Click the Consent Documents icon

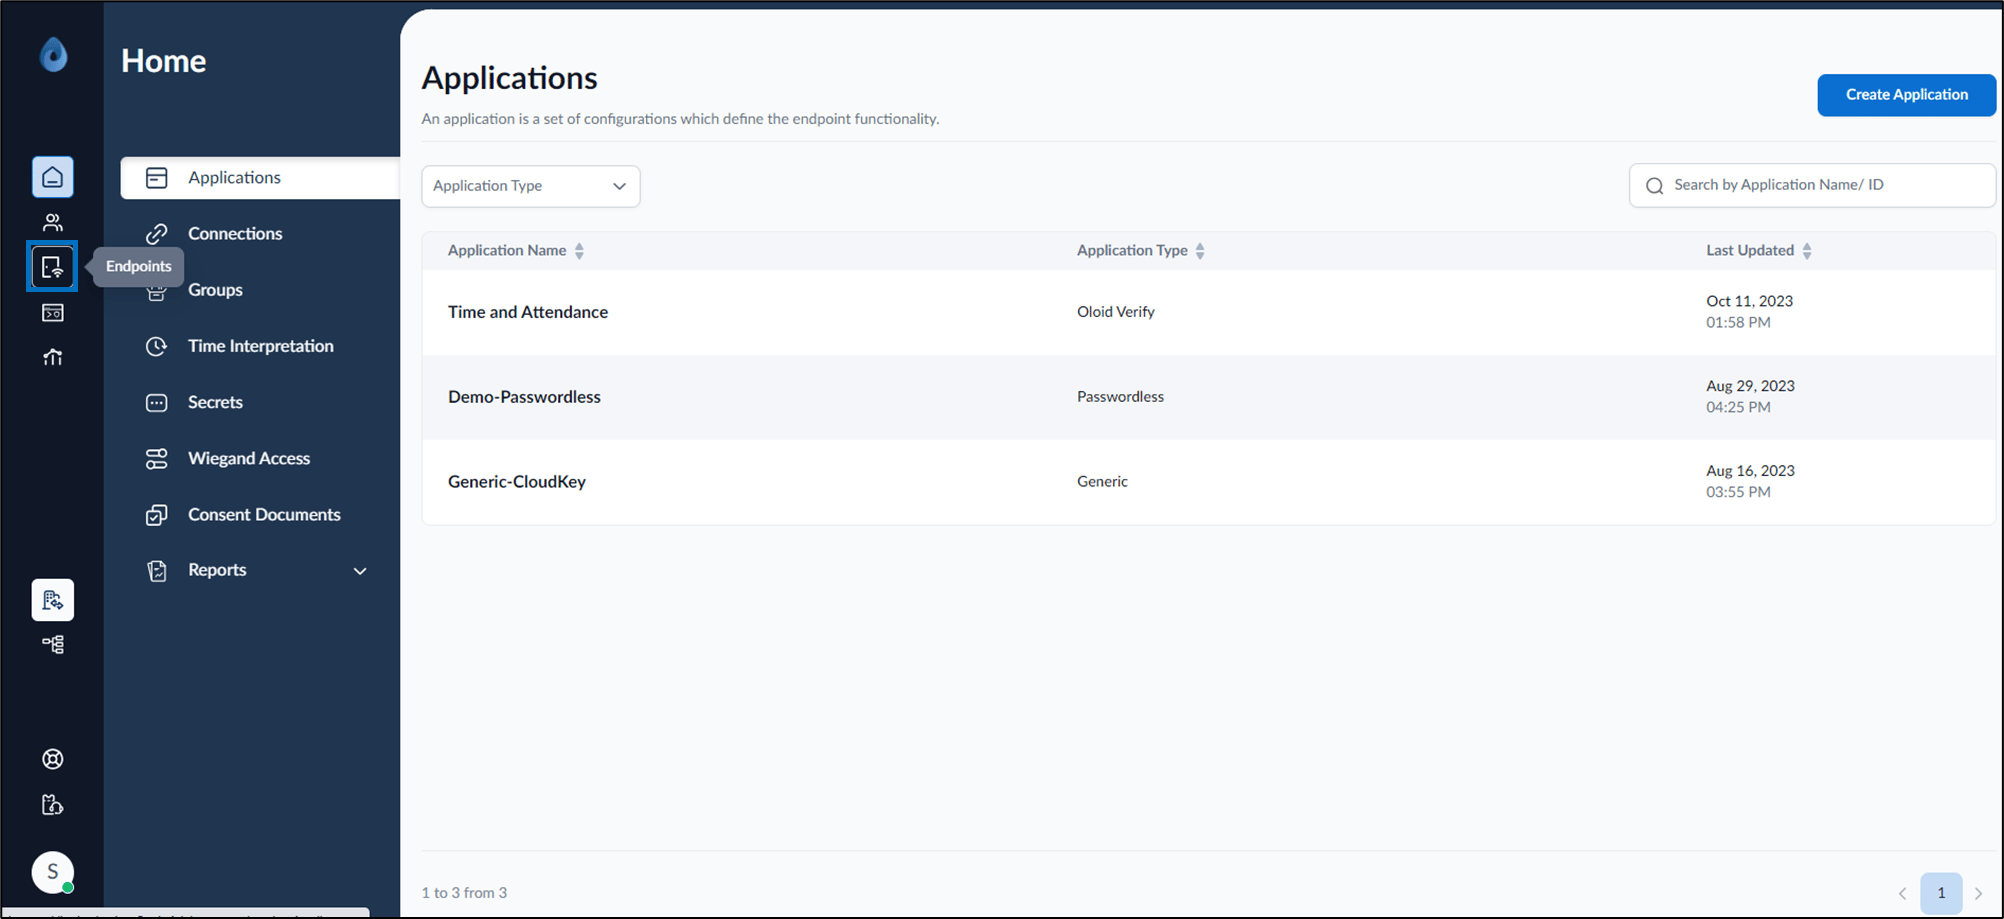(157, 515)
